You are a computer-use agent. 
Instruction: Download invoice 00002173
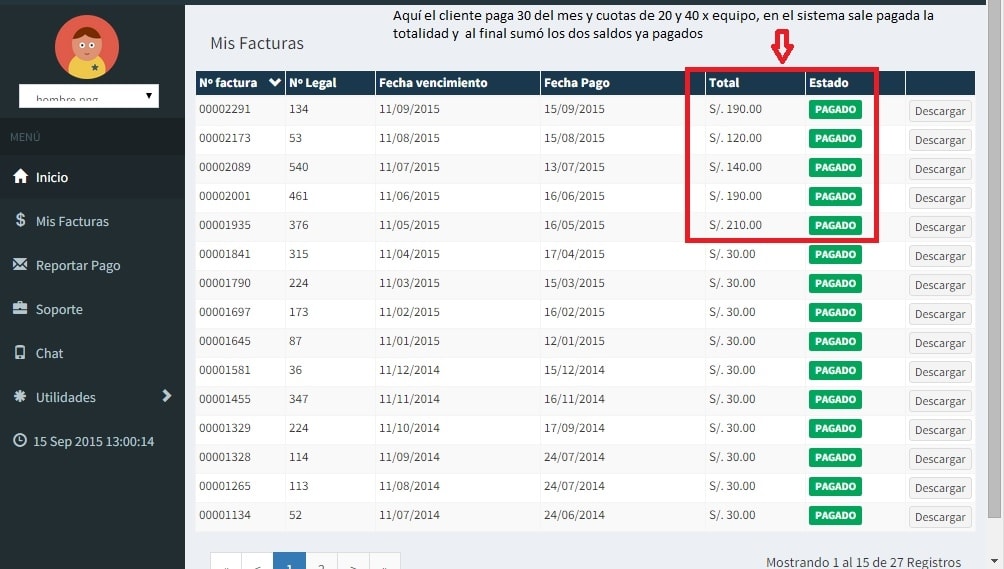(940, 140)
